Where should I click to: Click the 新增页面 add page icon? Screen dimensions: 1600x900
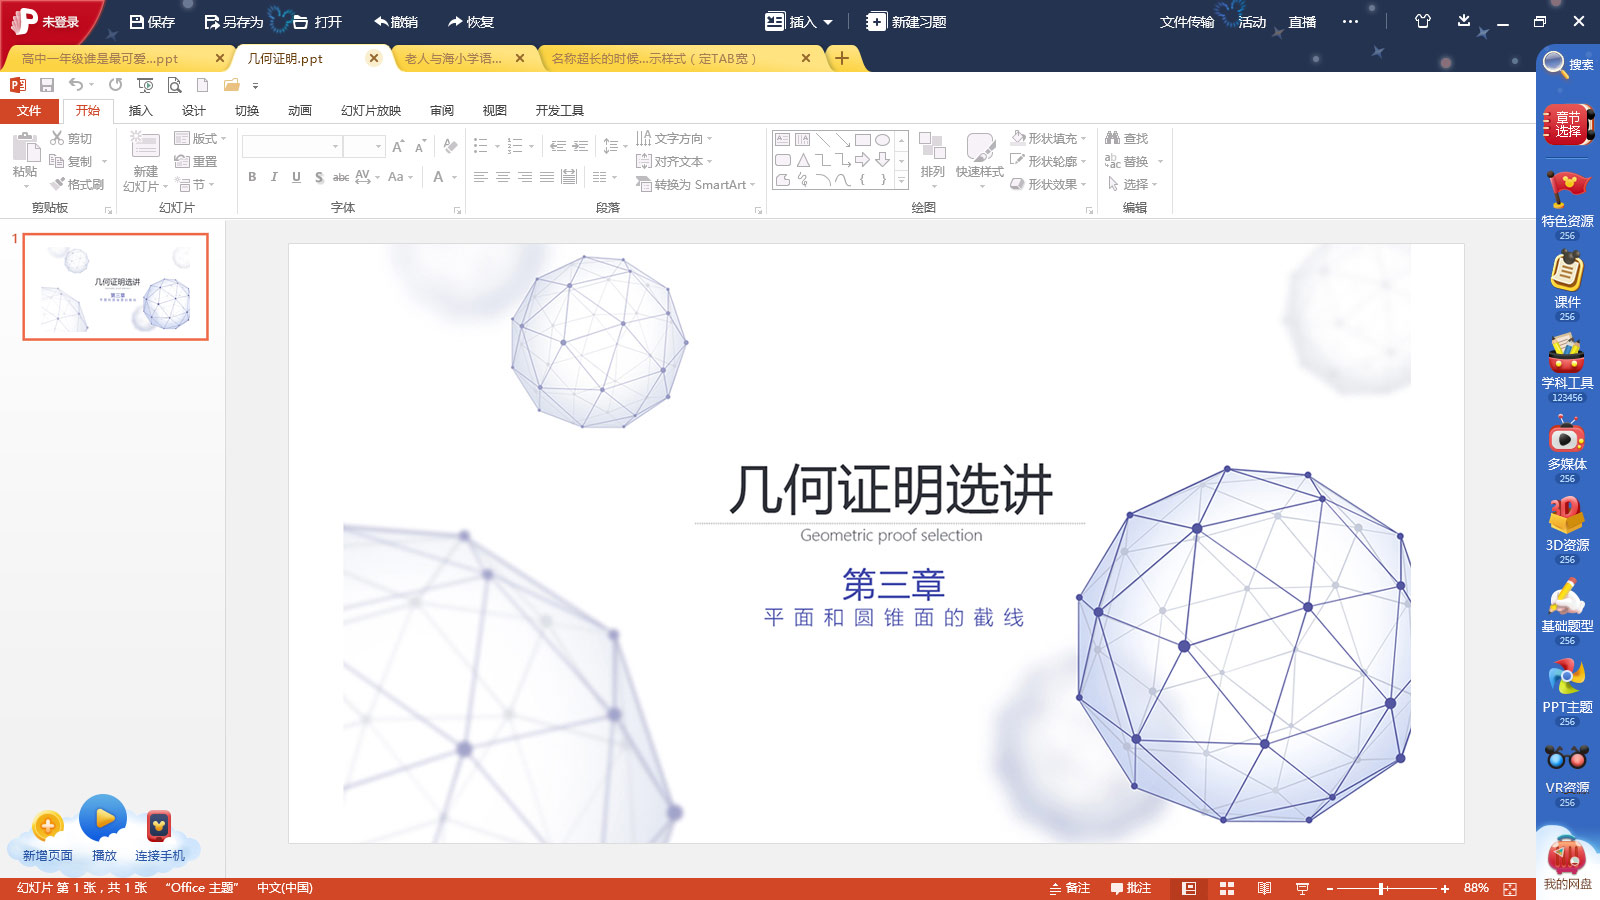(47, 827)
